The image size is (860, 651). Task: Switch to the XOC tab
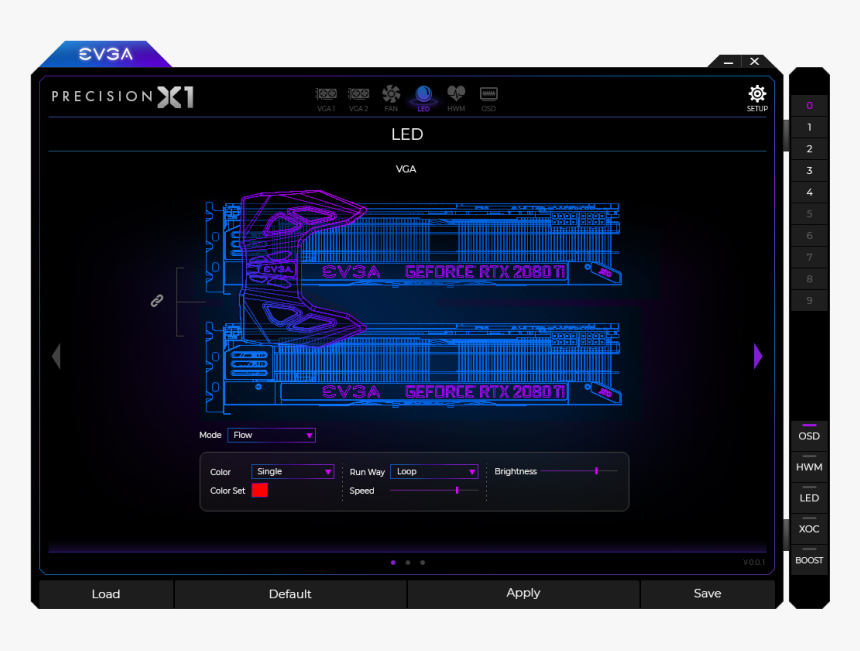[x=809, y=529]
